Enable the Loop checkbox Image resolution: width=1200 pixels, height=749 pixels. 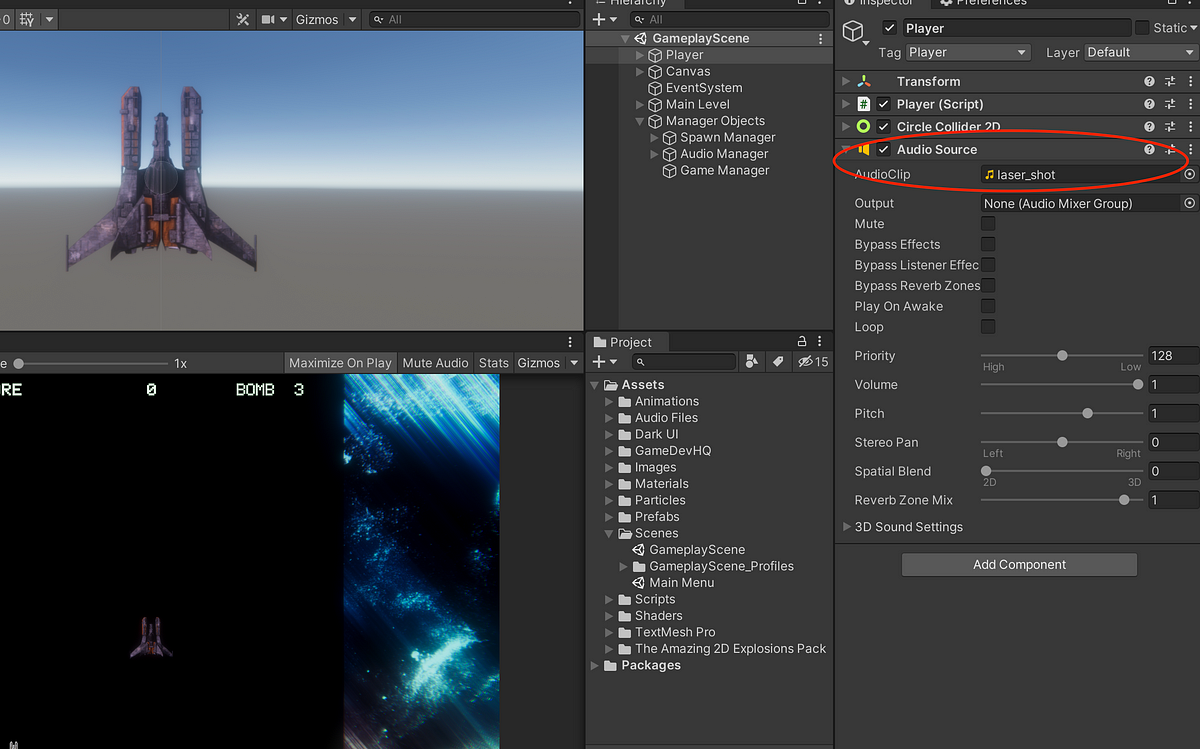coord(988,327)
